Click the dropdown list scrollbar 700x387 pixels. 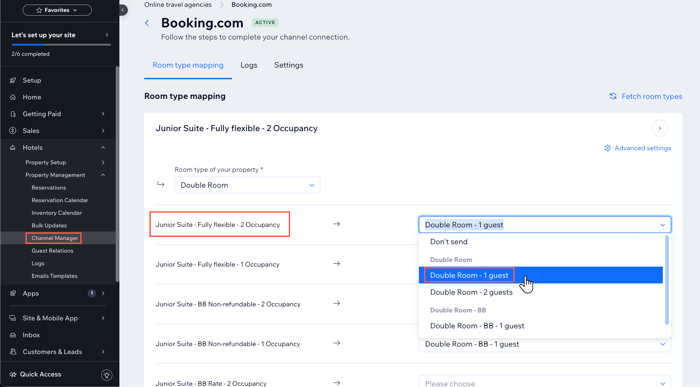click(667, 280)
